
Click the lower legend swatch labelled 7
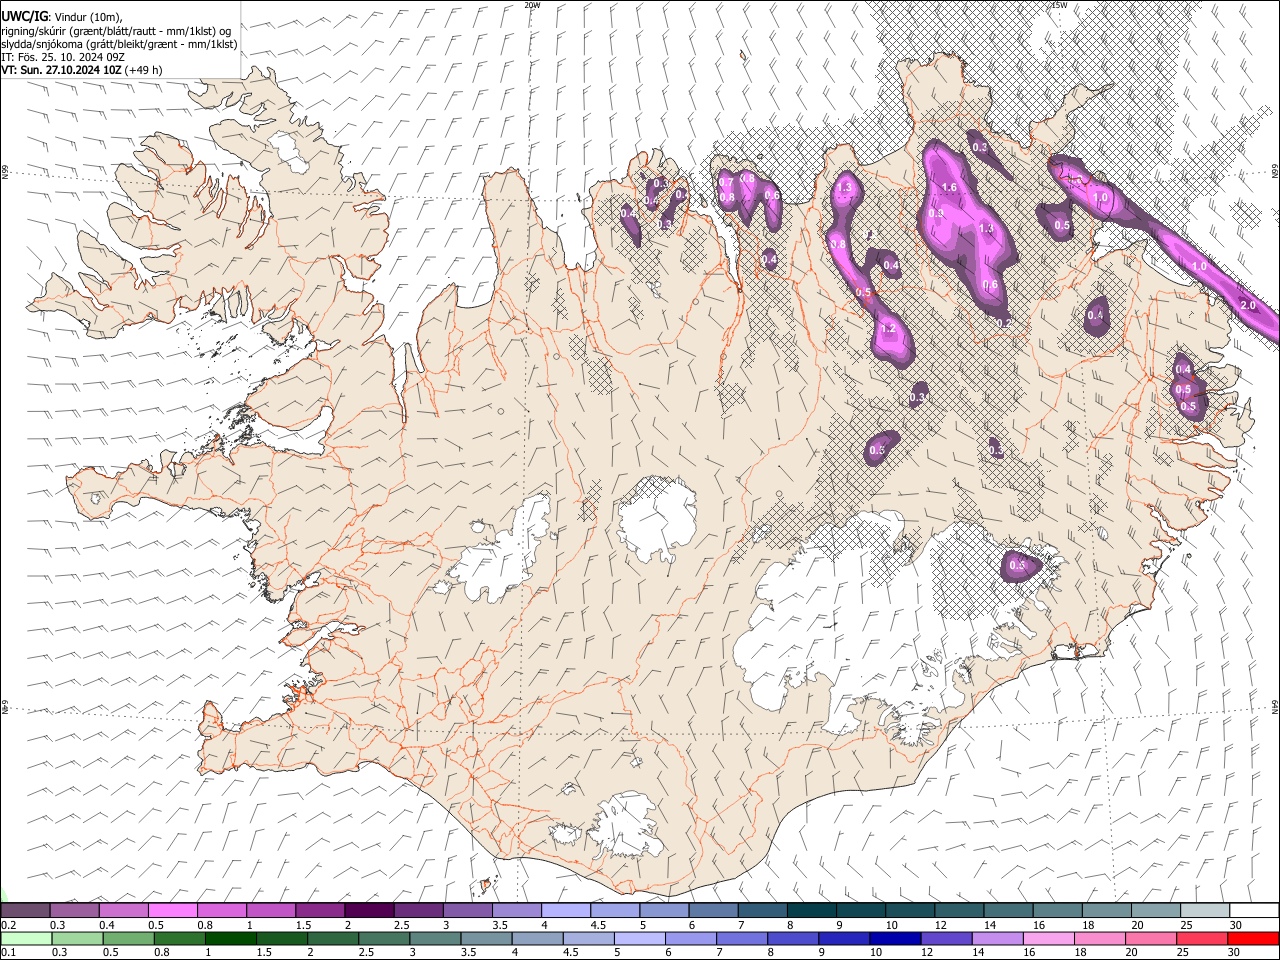coord(741,938)
